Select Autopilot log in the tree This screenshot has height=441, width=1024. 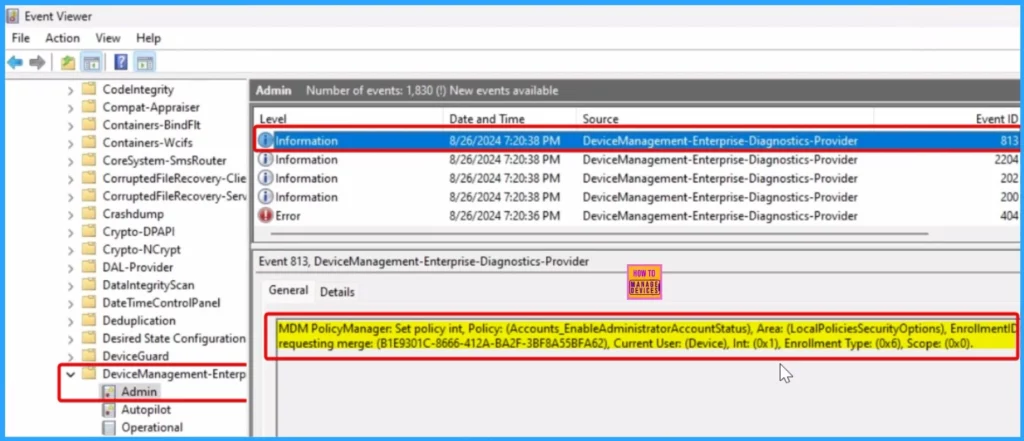tap(146, 410)
